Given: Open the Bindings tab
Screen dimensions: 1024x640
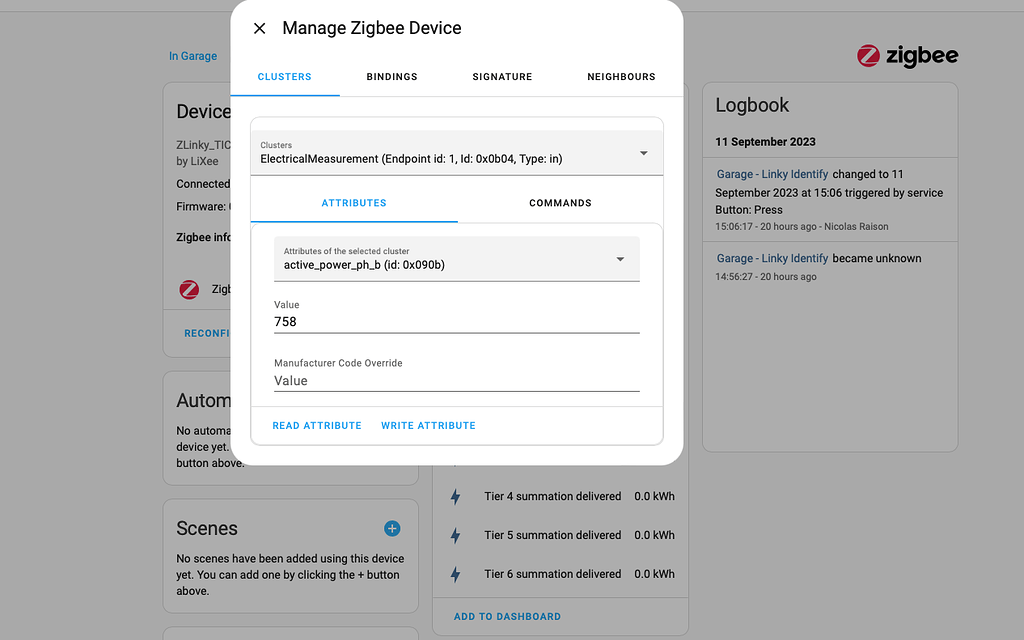Looking at the screenshot, I should click(x=392, y=76).
